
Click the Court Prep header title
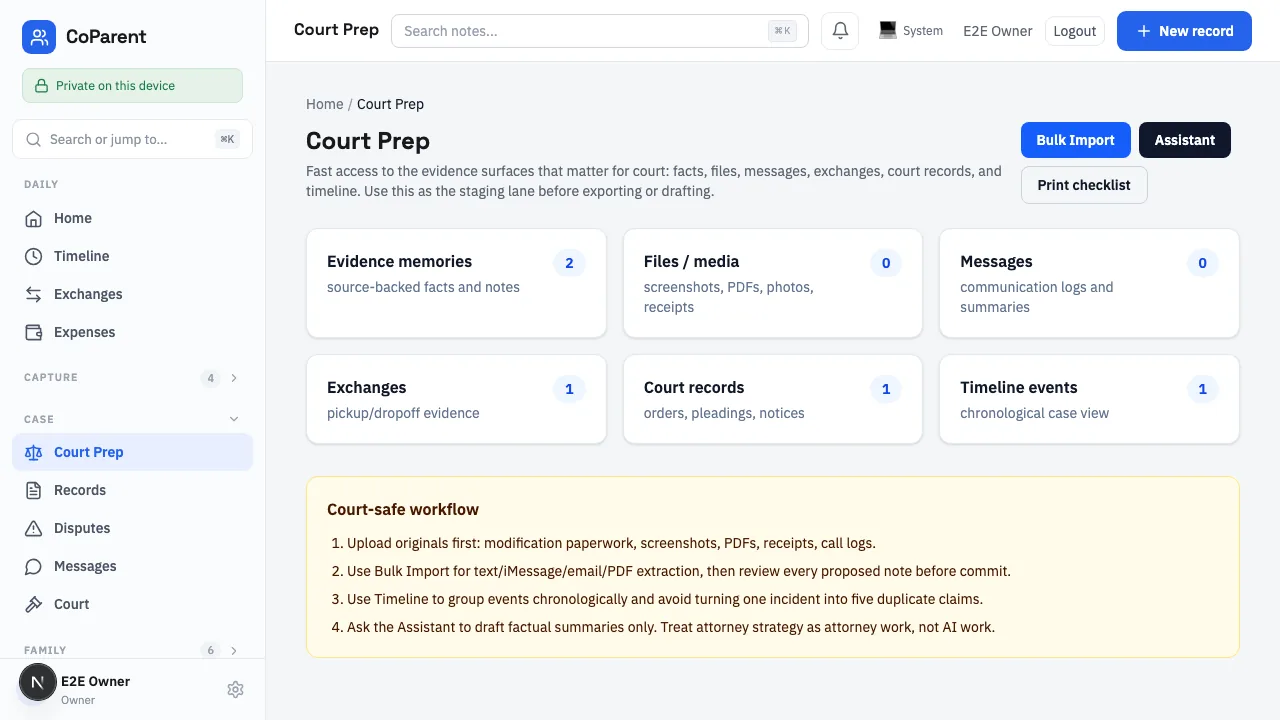coord(336,30)
